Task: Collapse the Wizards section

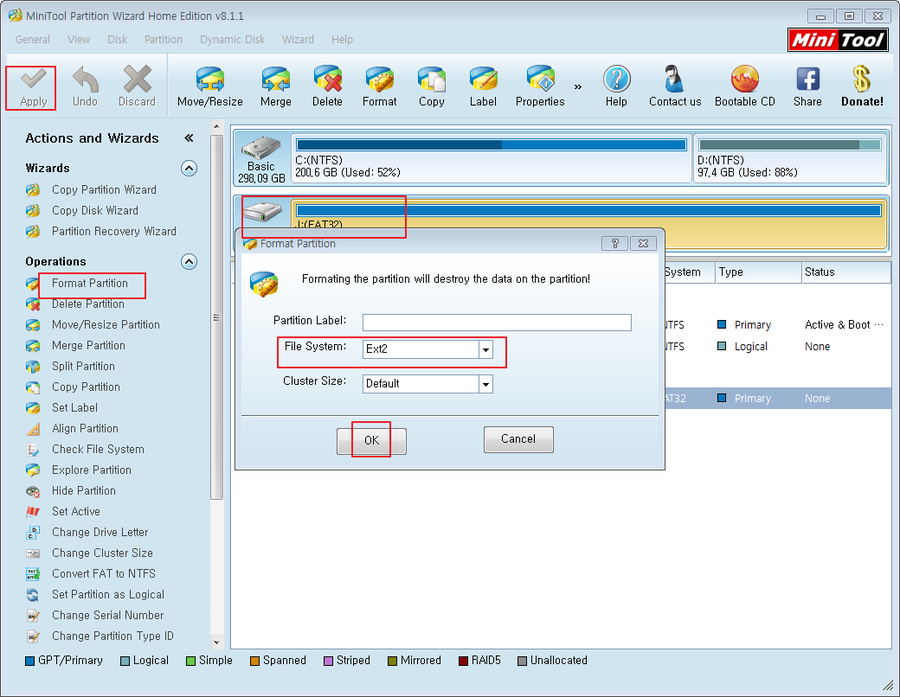Action: (x=188, y=168)
